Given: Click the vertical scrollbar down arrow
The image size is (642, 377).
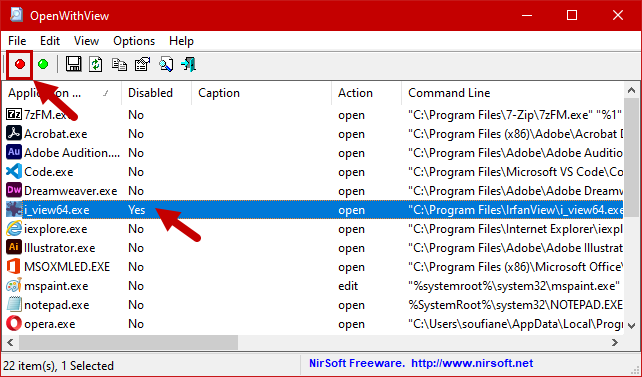Looking at the screenshot, I should 631,326.
